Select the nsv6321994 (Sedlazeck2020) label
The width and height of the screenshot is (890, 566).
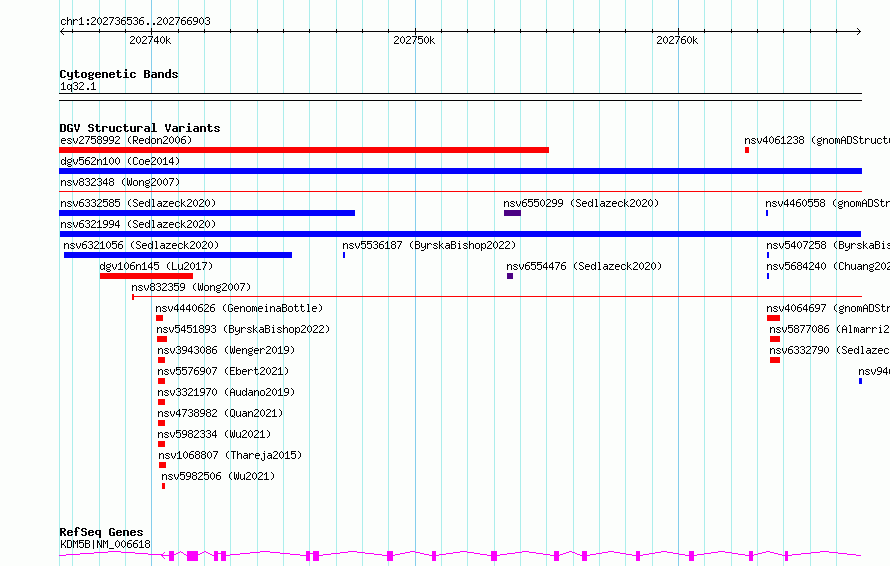(x=138, y=224)
